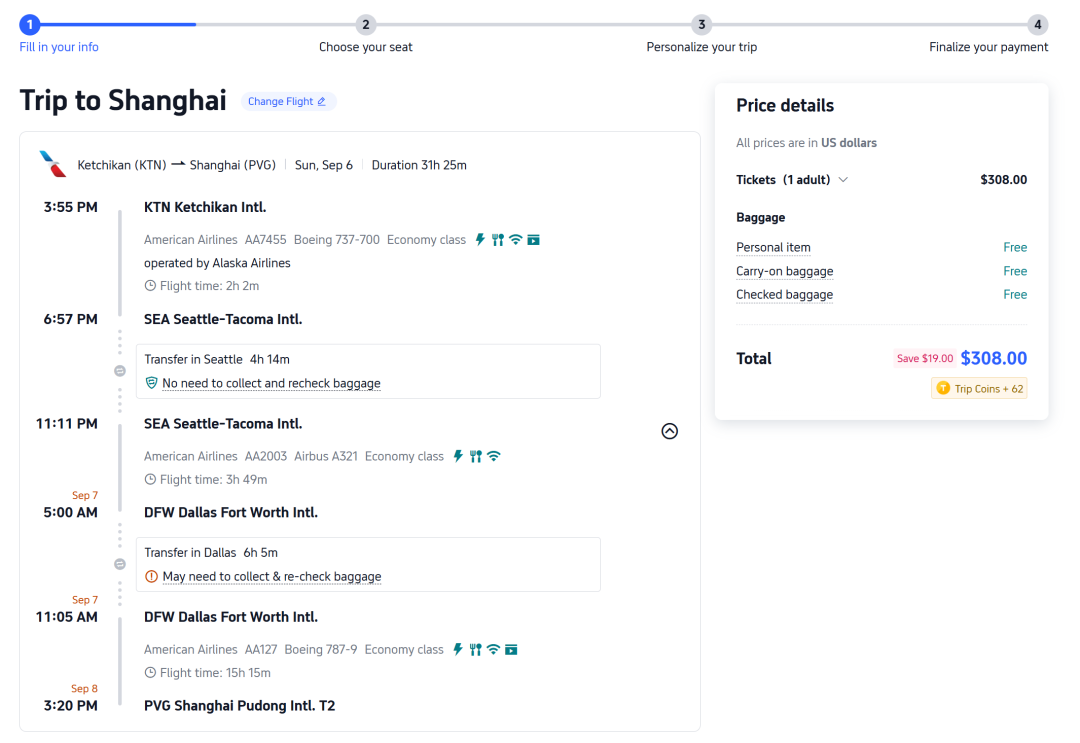
Task: Click the entertainment icon for flight AA127
Action: coord(511,649)
